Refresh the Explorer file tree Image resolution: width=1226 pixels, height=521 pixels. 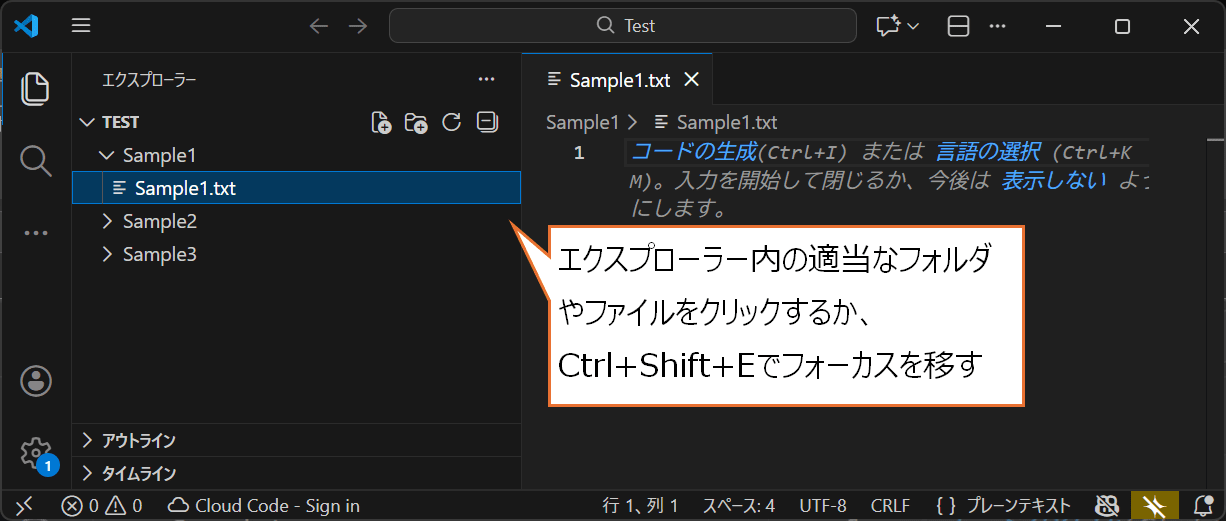click(x=451, y=122)
